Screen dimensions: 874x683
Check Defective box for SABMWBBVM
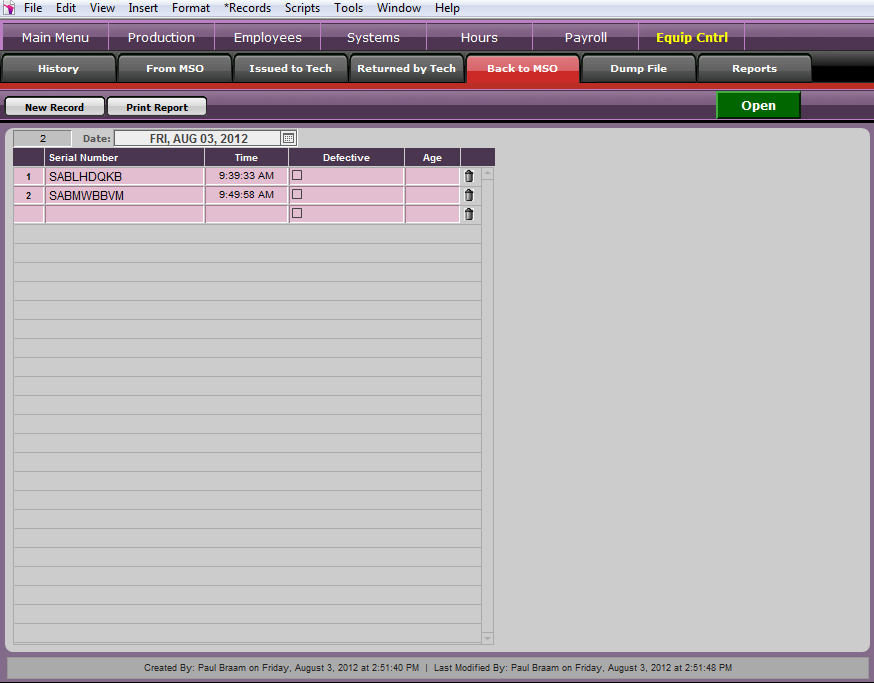coord(297,194)
